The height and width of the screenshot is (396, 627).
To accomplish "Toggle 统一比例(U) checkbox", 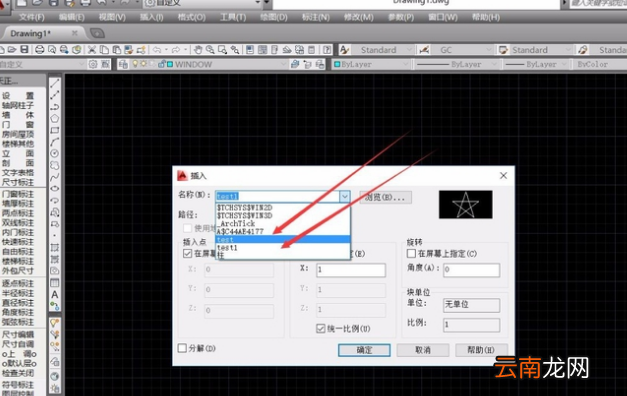I will coord(321,328).
